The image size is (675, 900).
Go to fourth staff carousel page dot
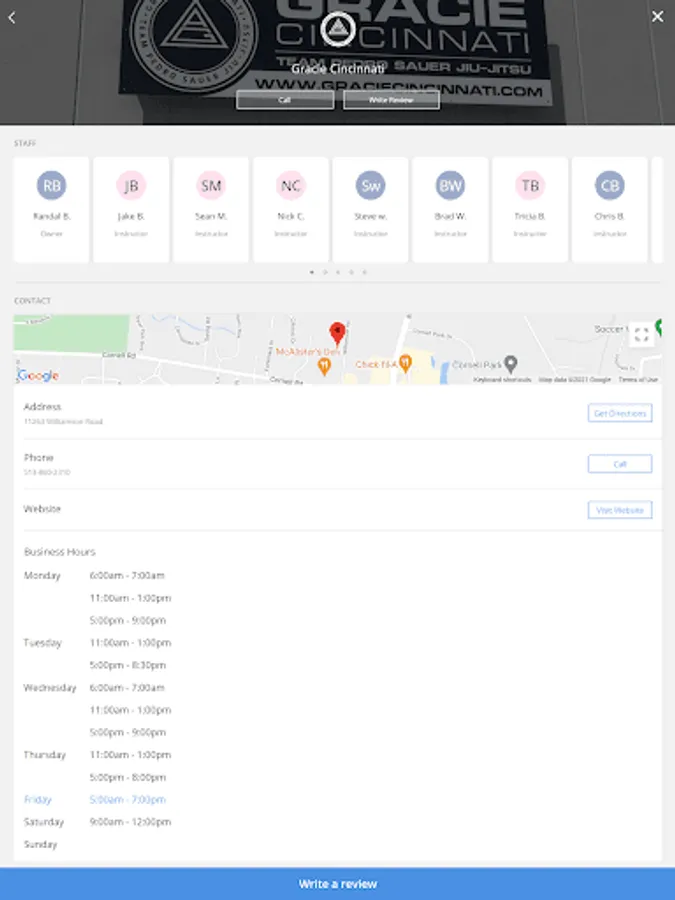(351, 272)
